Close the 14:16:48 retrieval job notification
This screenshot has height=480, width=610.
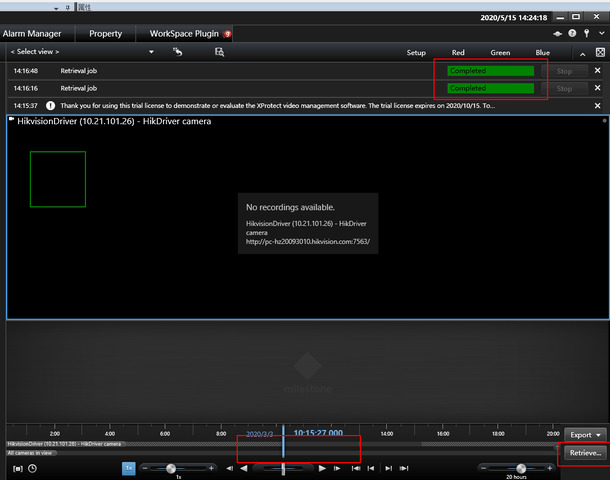click(x=598, y=71)
